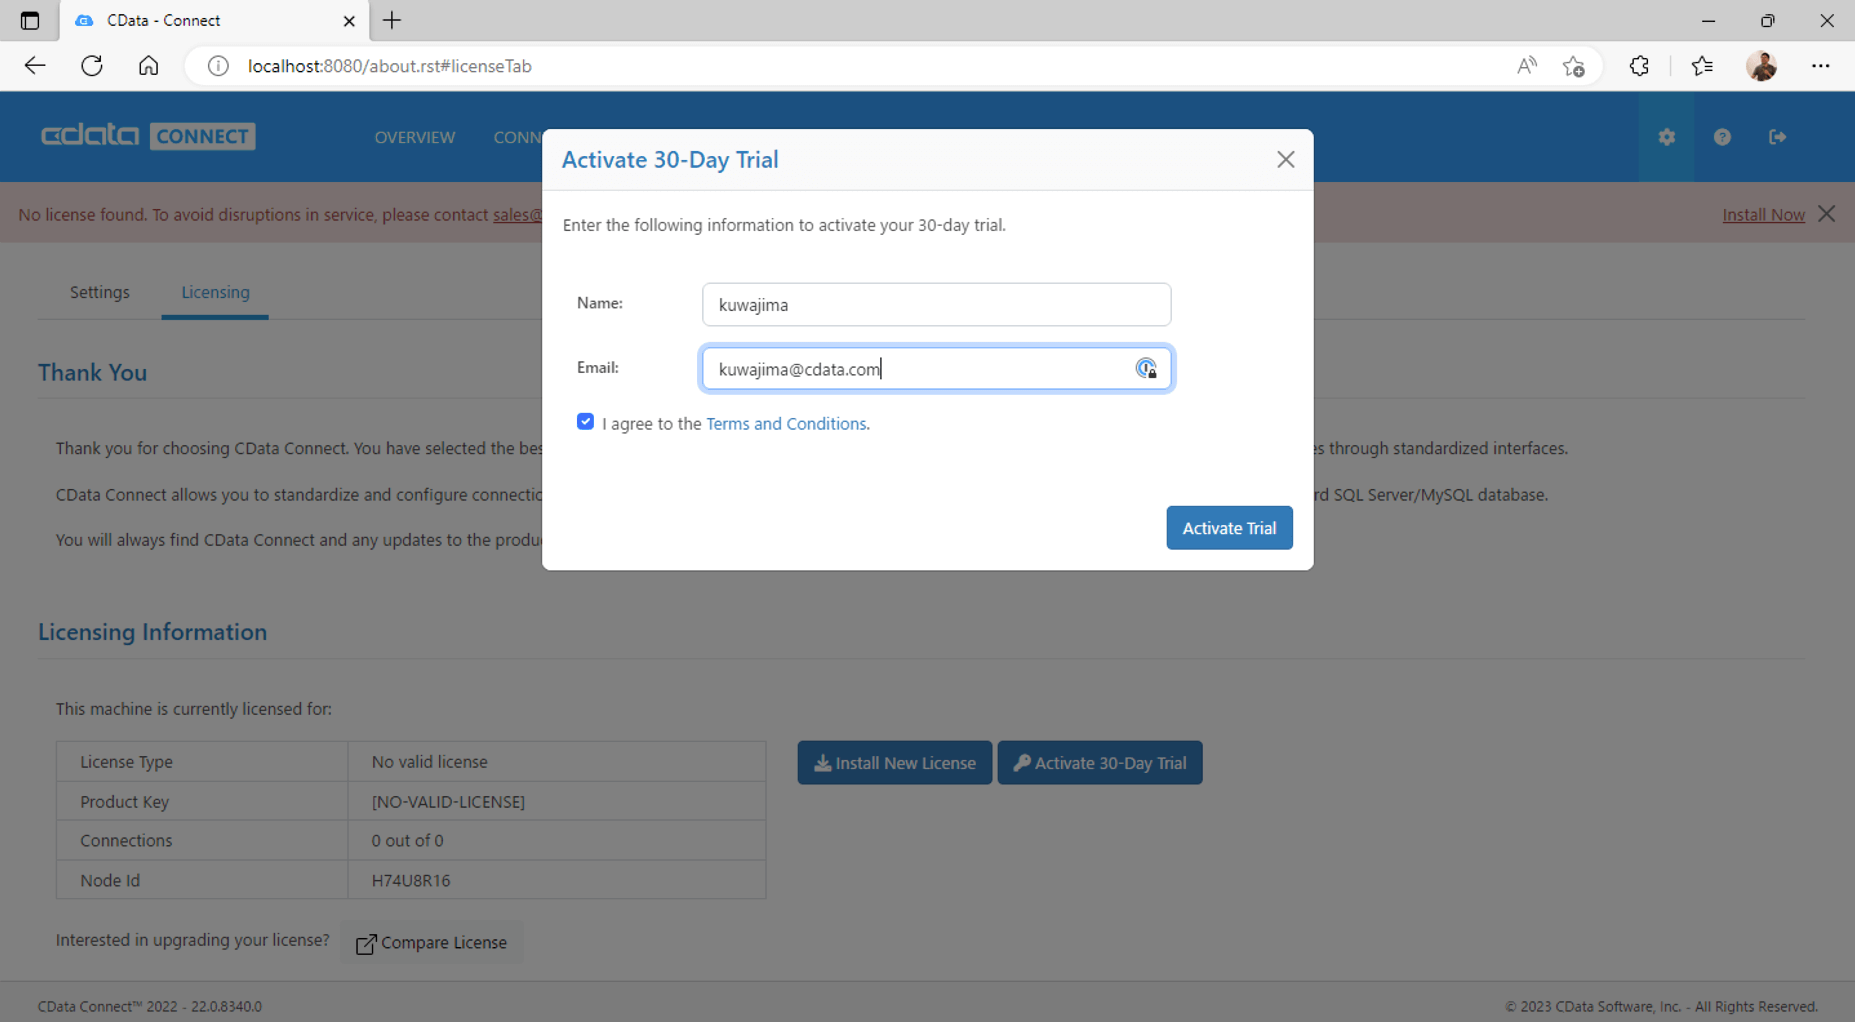Click the browser home icon
The image size is (1855, 1022).
tap(148, 66)
